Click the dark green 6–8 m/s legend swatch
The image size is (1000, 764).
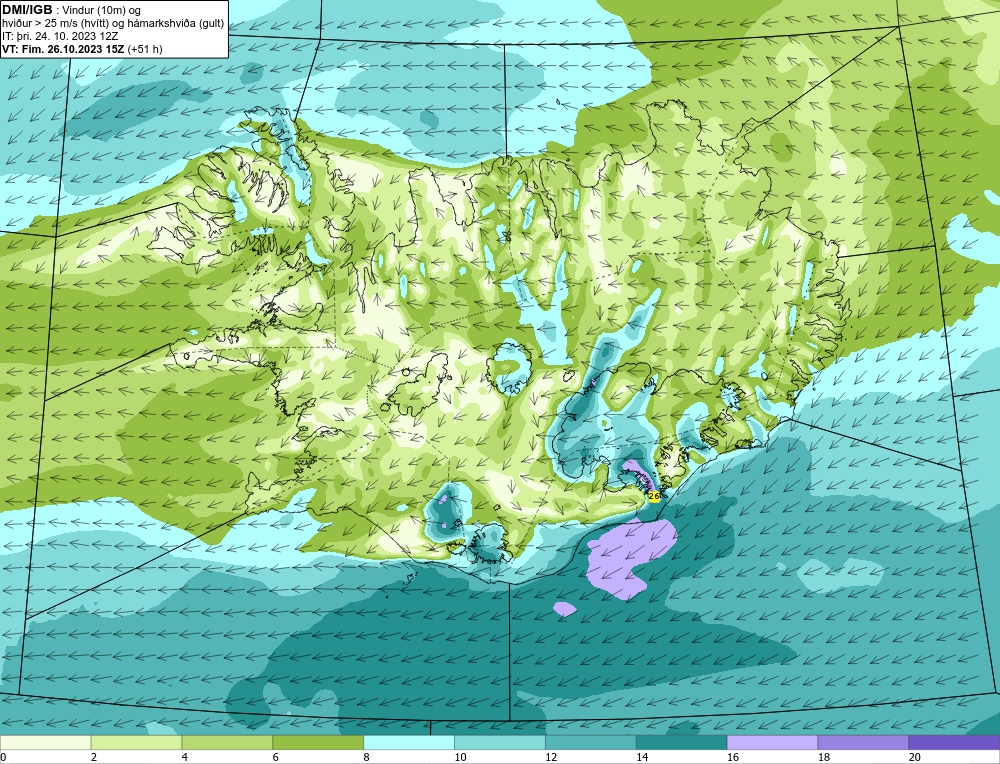tap(318, 742)
